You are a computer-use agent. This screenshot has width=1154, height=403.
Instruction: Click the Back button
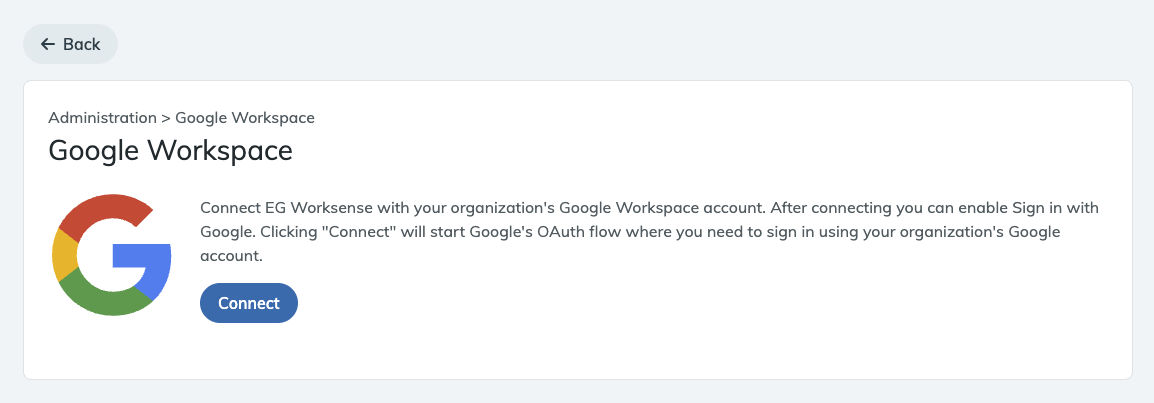coord(70,44)
